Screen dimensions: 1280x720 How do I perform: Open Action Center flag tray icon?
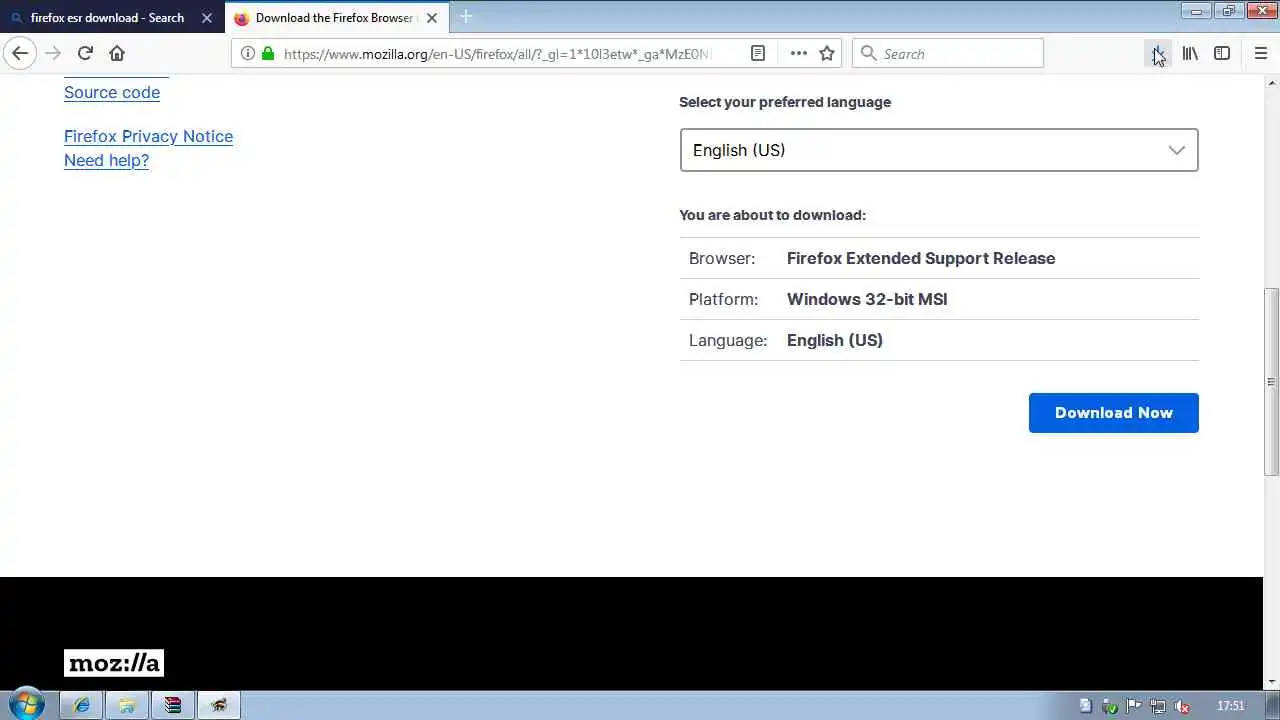[1134, 706]
